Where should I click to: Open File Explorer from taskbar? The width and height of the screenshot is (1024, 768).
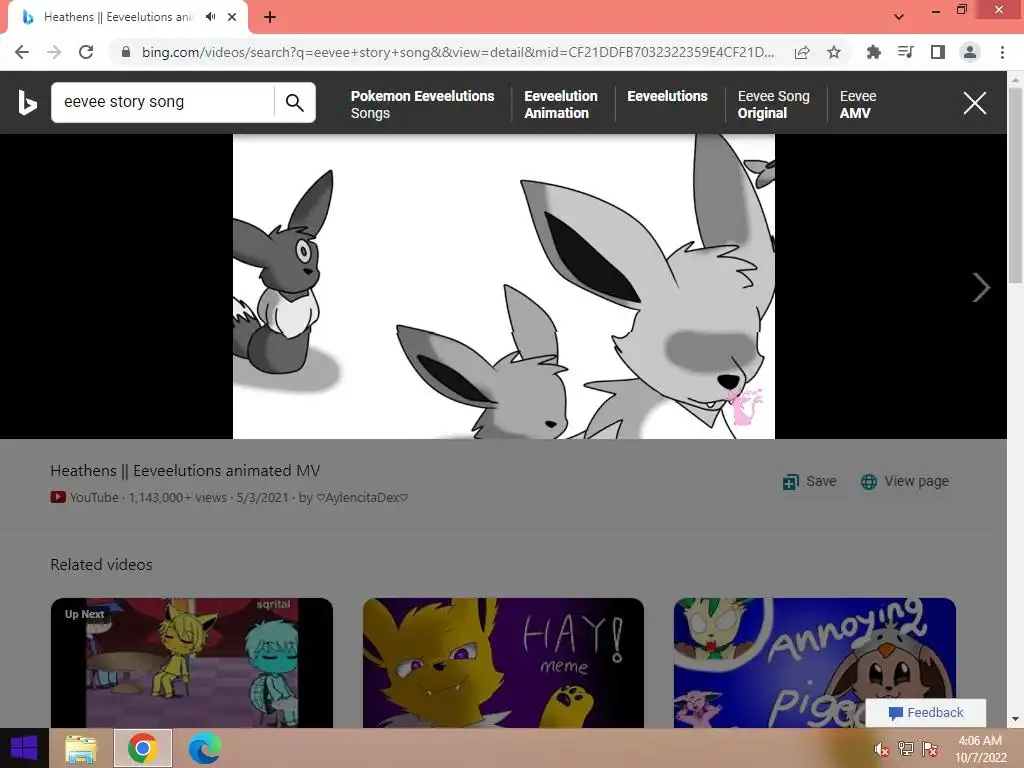point(81,748)
